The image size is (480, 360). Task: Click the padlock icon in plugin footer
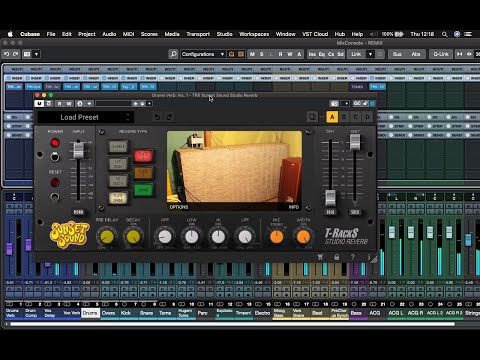(x=337, y=257)
